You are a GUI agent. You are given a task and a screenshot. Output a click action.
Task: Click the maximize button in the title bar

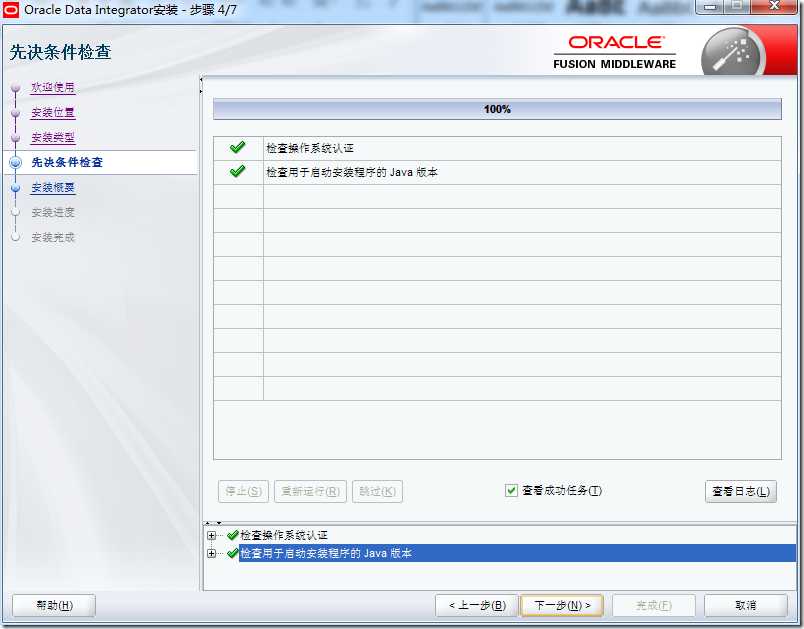tap(737, 6)
